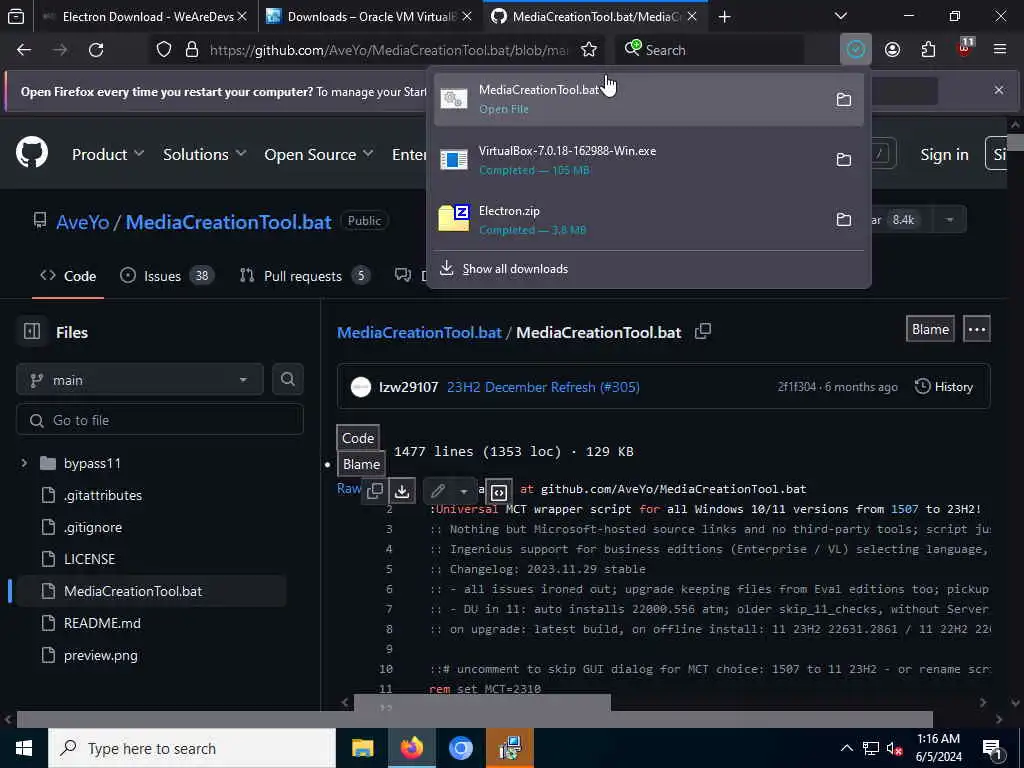The image size is (1024, 768).
Task: Copy raw file contents icon
Action: [375, 491]
